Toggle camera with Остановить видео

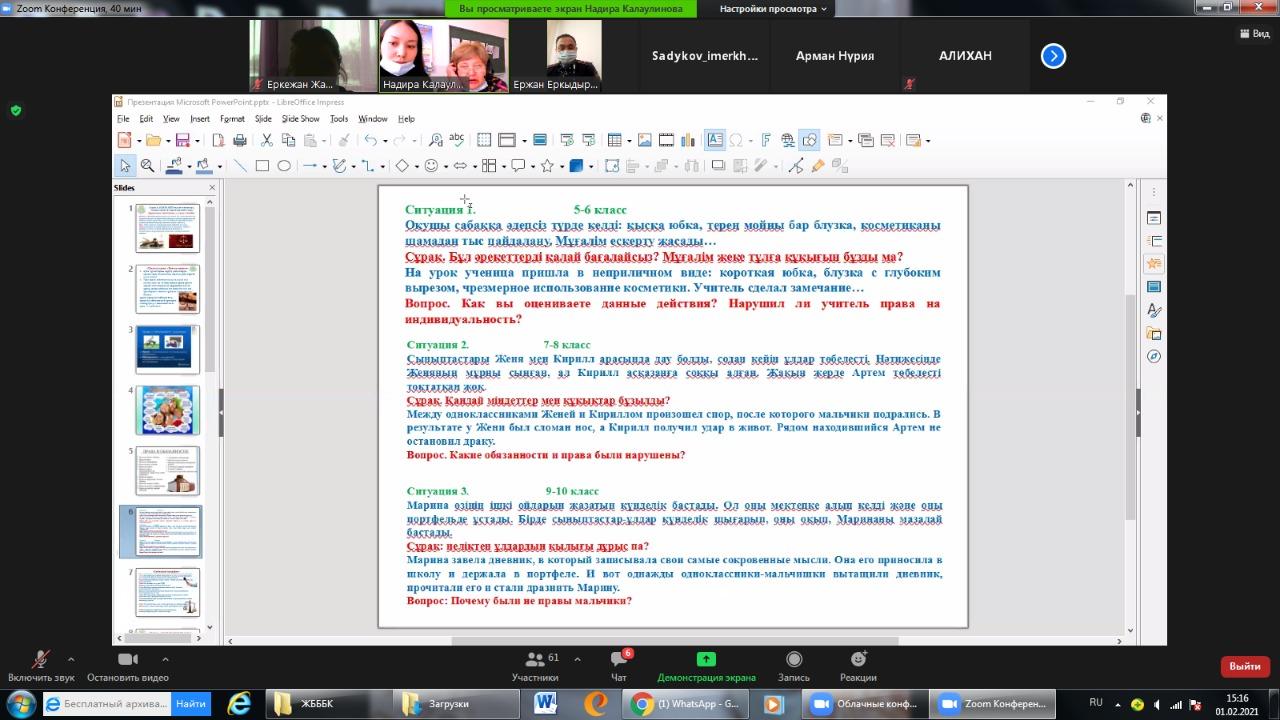[127, 666]
